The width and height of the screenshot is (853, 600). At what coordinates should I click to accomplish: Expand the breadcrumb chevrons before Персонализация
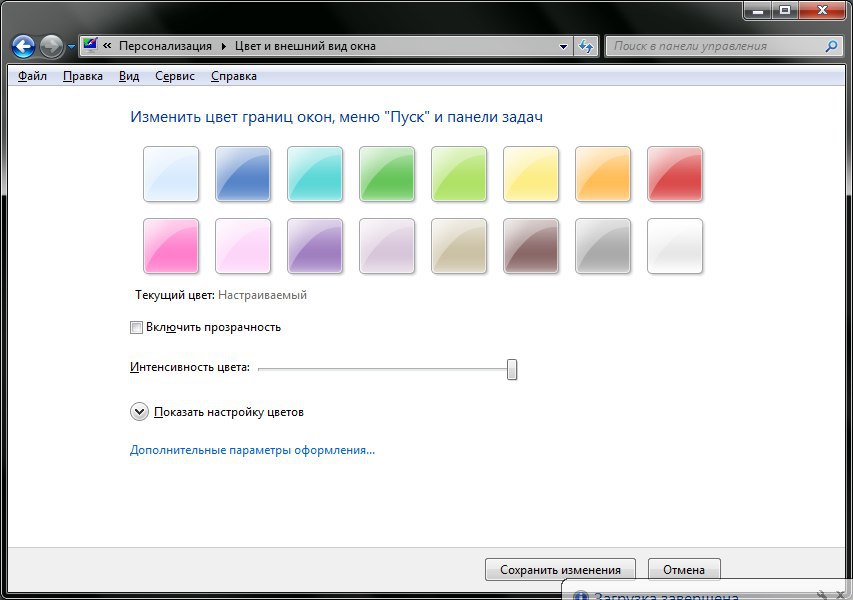click(x=107, y=46)
